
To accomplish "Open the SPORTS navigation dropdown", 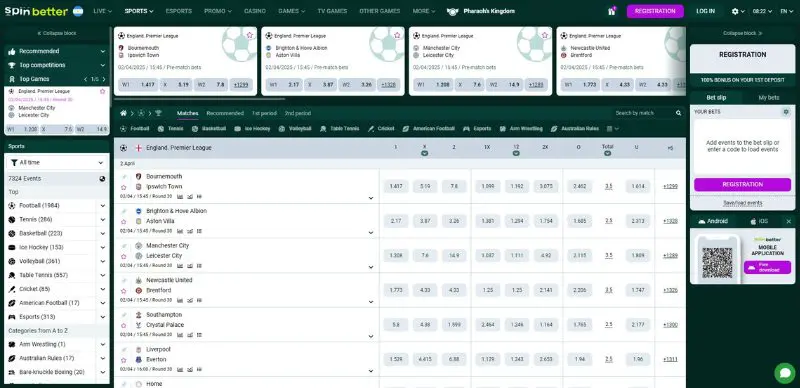I will point(139,11).
